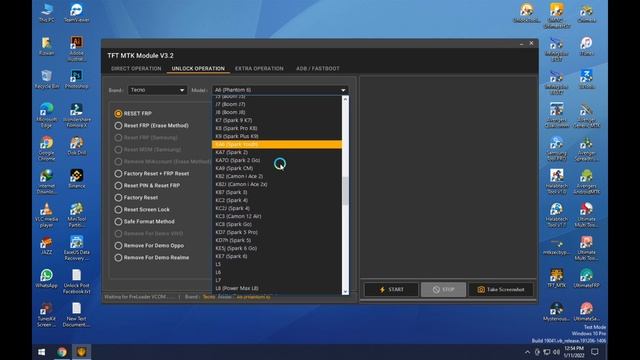Select Remove For Demo Oppo
The height and width of the screenshot is (360, 640).
[x=149, y=246]
